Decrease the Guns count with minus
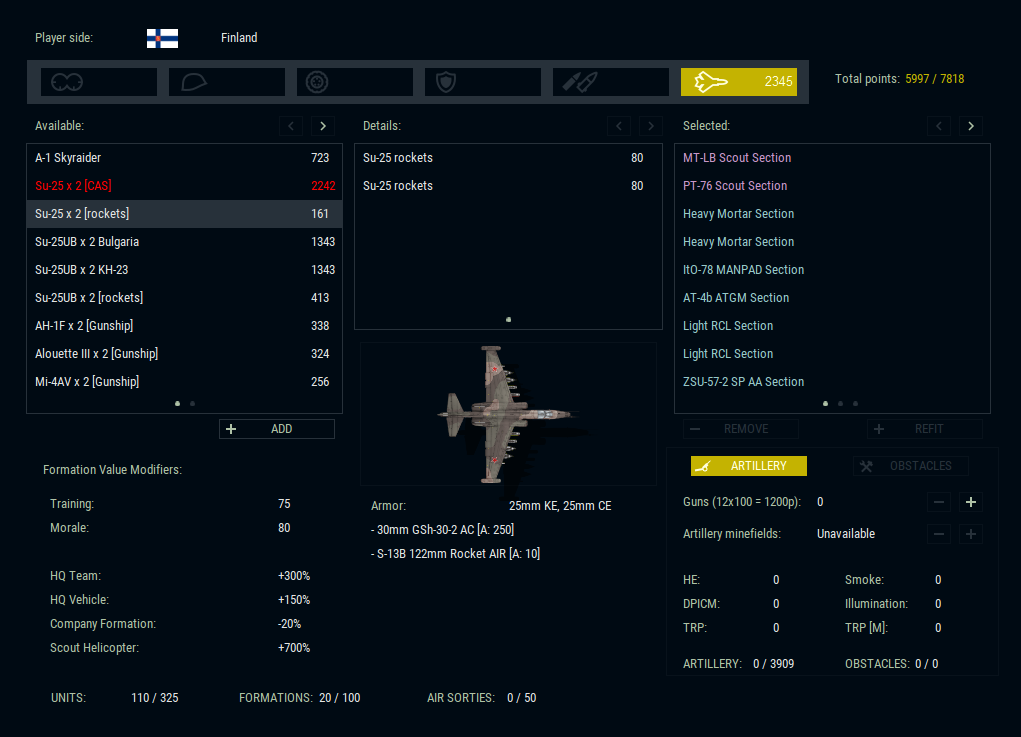The width and height of the screenshot is (1021, 737). point(939,502)
